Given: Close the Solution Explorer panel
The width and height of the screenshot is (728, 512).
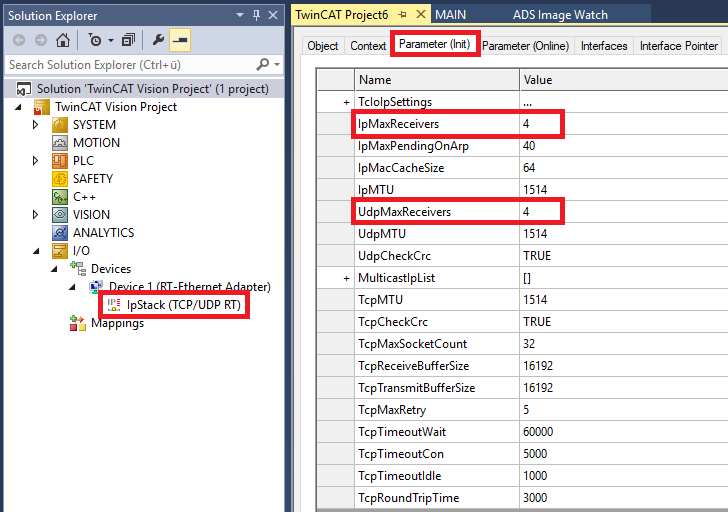Looking at the screenshot, I should 273,15.
